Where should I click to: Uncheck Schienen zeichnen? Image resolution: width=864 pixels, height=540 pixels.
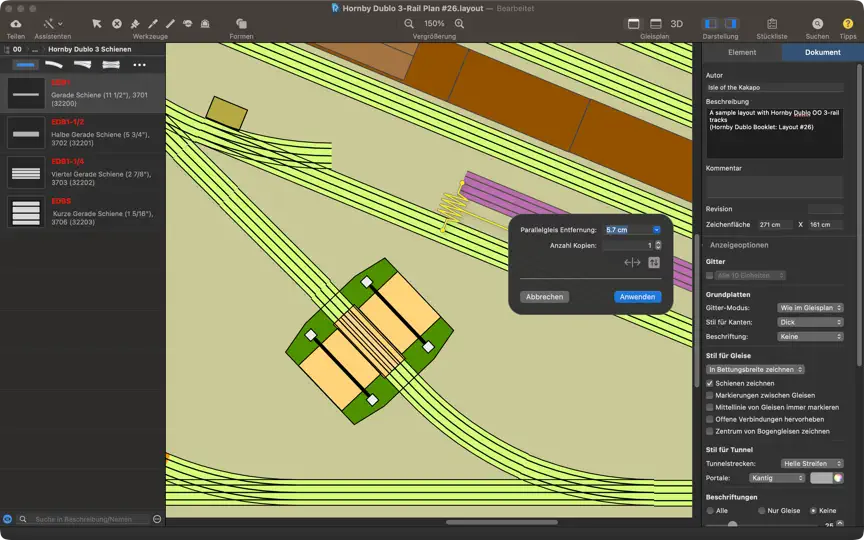tap(710, 384)
